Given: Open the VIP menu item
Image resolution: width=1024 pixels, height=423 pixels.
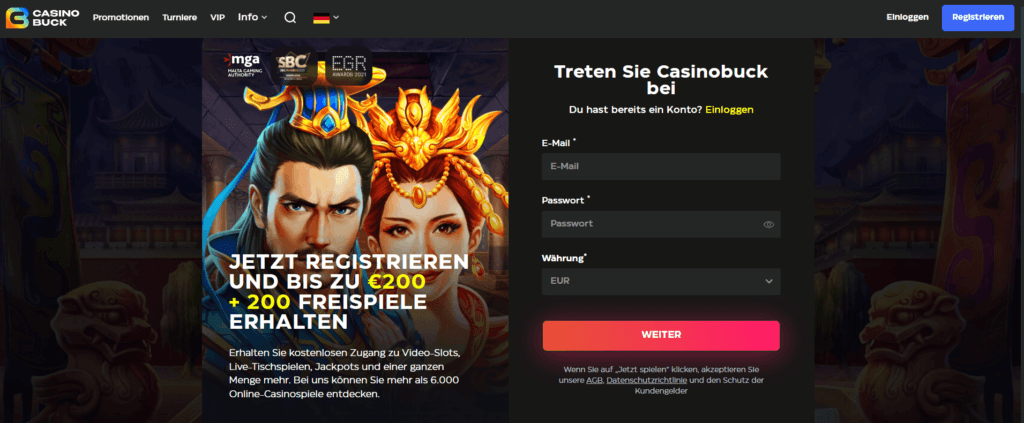Looking at the screenshot, I should (x=217, y=18).
